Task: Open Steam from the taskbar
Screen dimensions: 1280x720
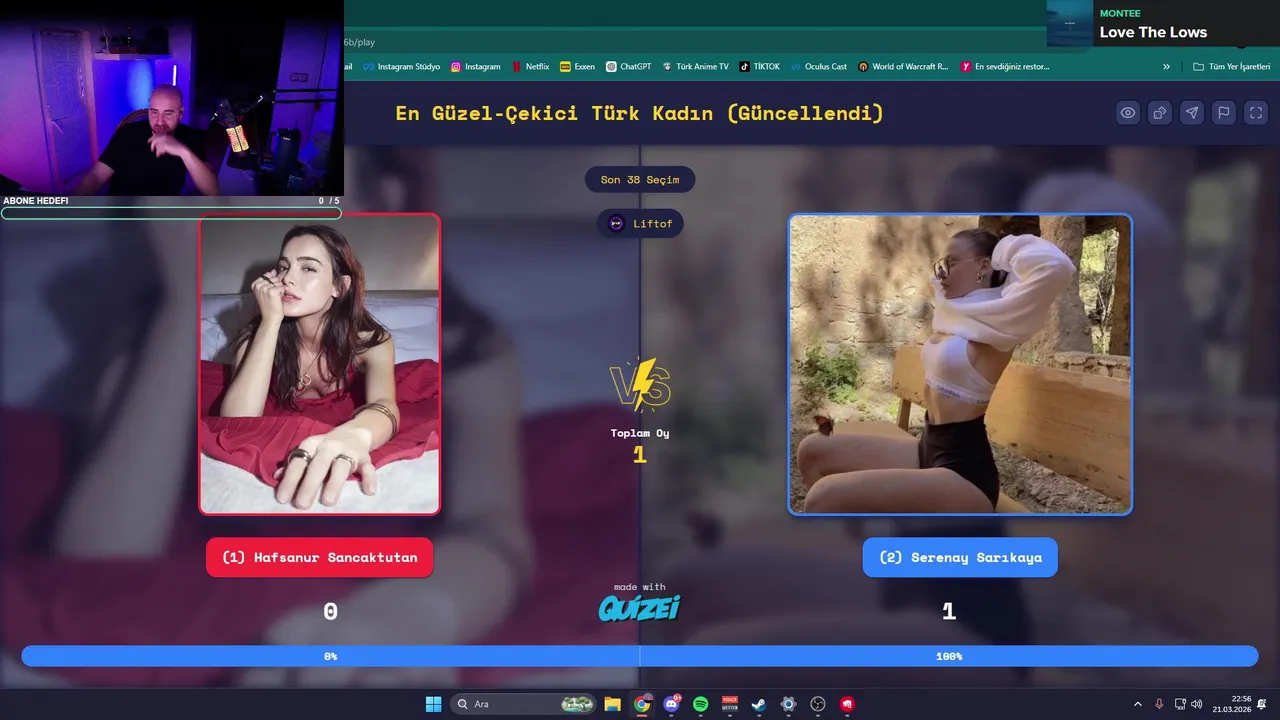Action: tap(759, 704)
